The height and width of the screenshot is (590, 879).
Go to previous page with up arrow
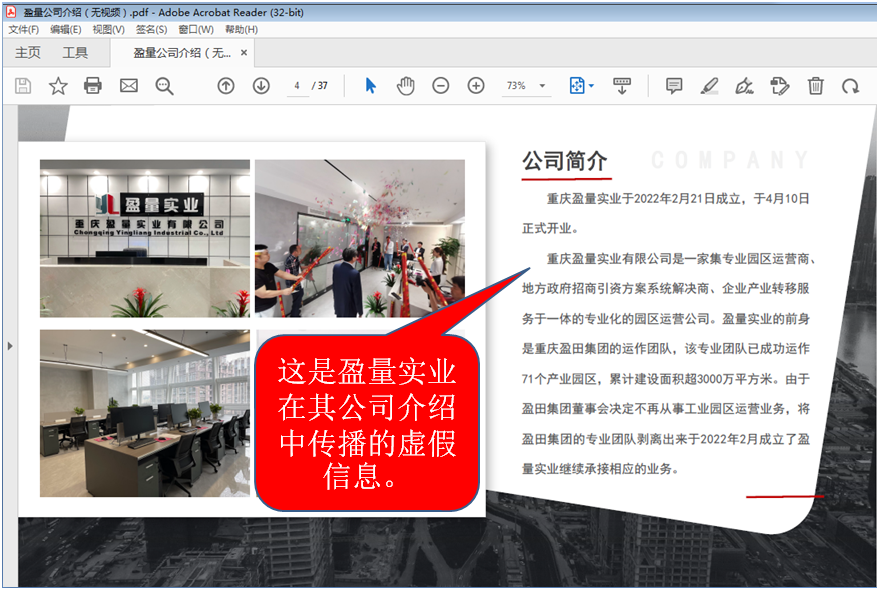coord(226,86)
